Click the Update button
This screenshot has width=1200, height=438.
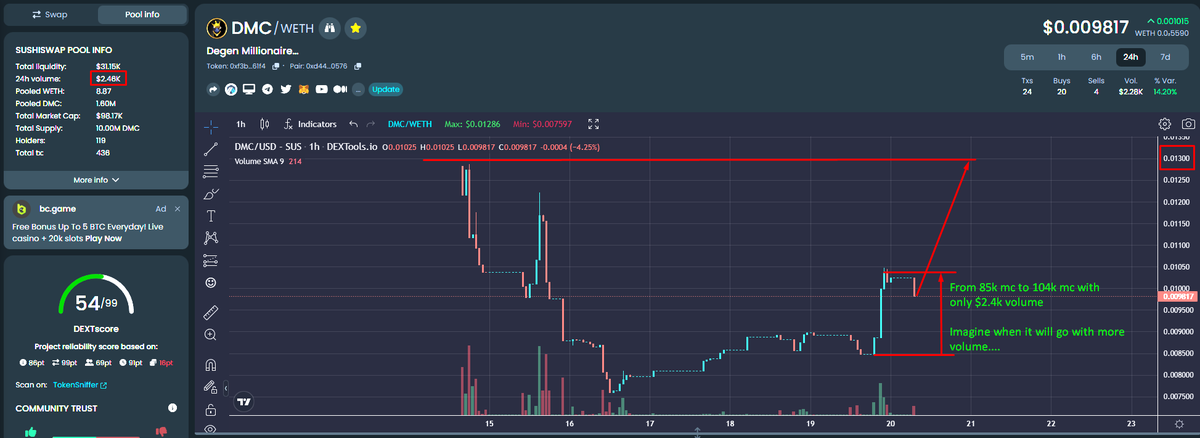point(386,89)
